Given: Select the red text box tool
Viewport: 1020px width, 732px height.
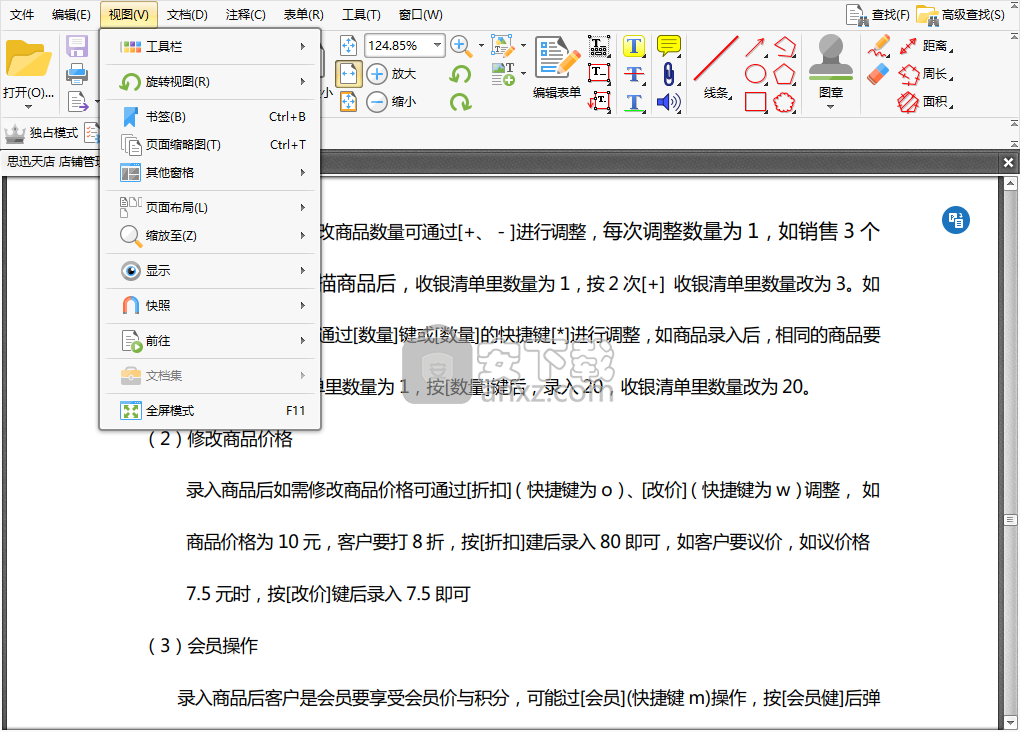Looking at the screenshot, I should [599, 74].
